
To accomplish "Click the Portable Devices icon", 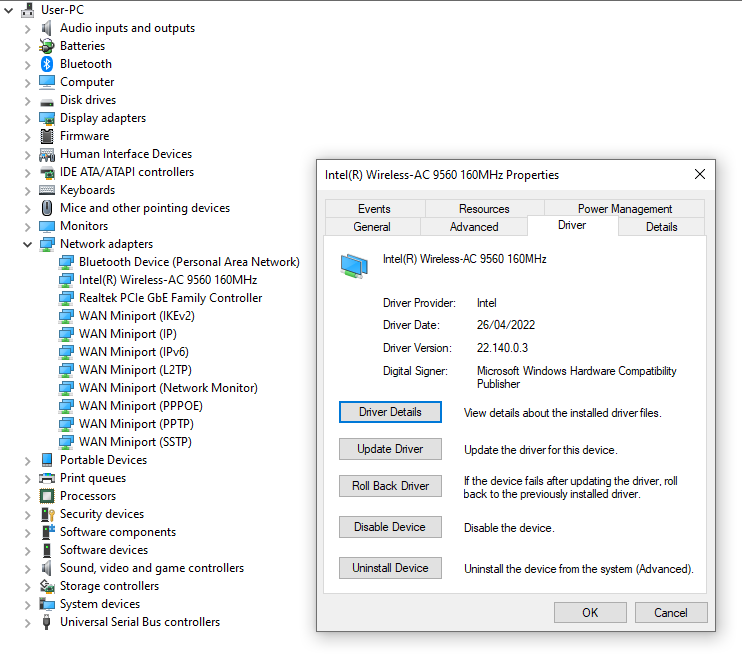I will coord(46,460).
